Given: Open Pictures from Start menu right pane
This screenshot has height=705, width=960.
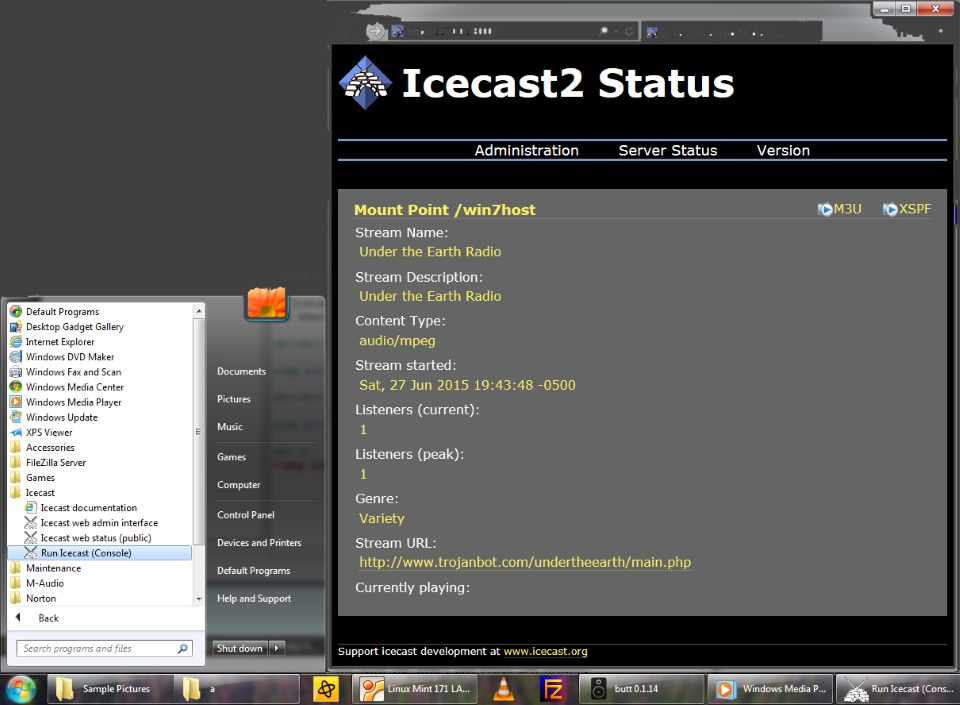Looking at the screenshot, I should [x=234, y=399].
